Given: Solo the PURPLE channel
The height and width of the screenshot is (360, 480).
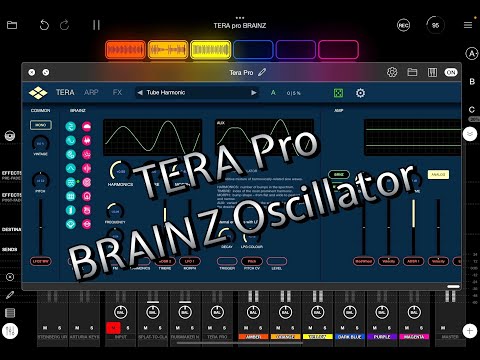Looking at the screenshot, I should [389, 328].
